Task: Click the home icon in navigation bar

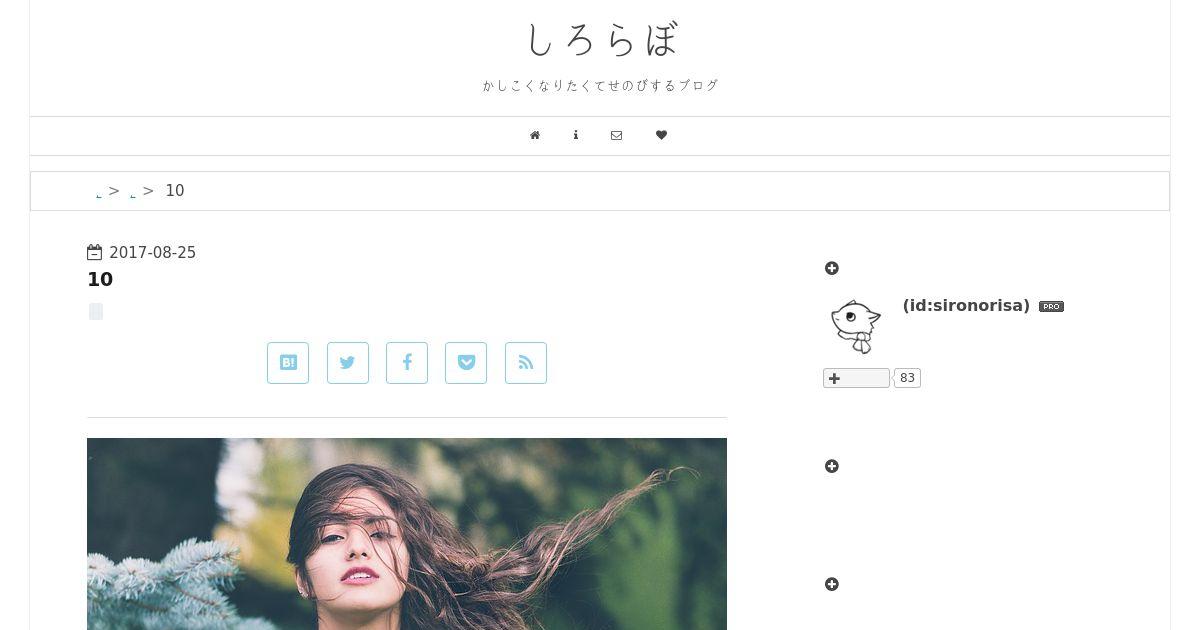Action: (x=535, y=135)
